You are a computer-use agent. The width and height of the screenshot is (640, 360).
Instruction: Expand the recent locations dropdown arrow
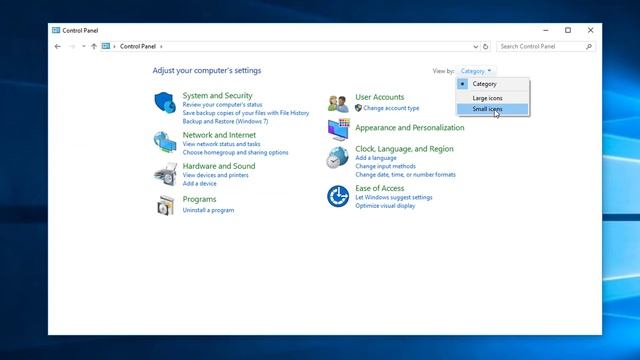[84, 47]
